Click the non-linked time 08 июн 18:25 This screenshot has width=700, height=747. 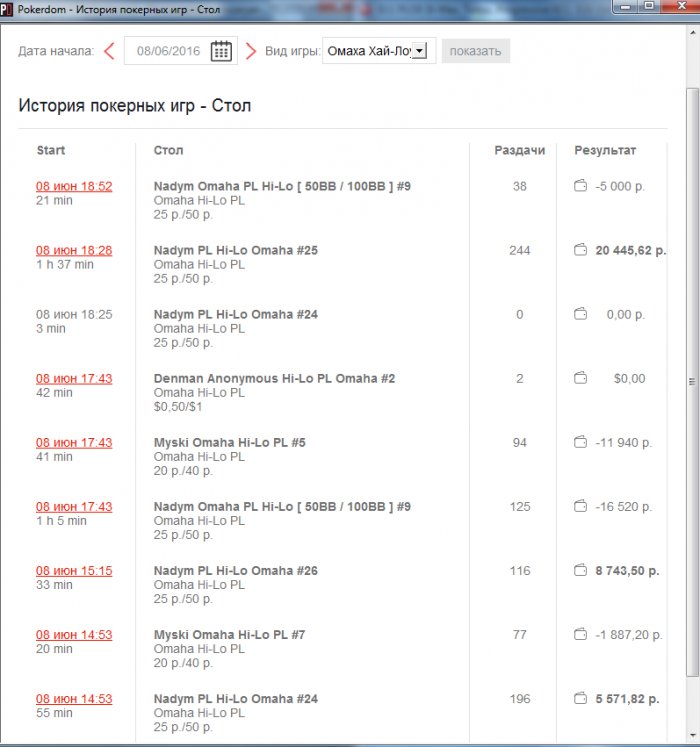[74, 314]
